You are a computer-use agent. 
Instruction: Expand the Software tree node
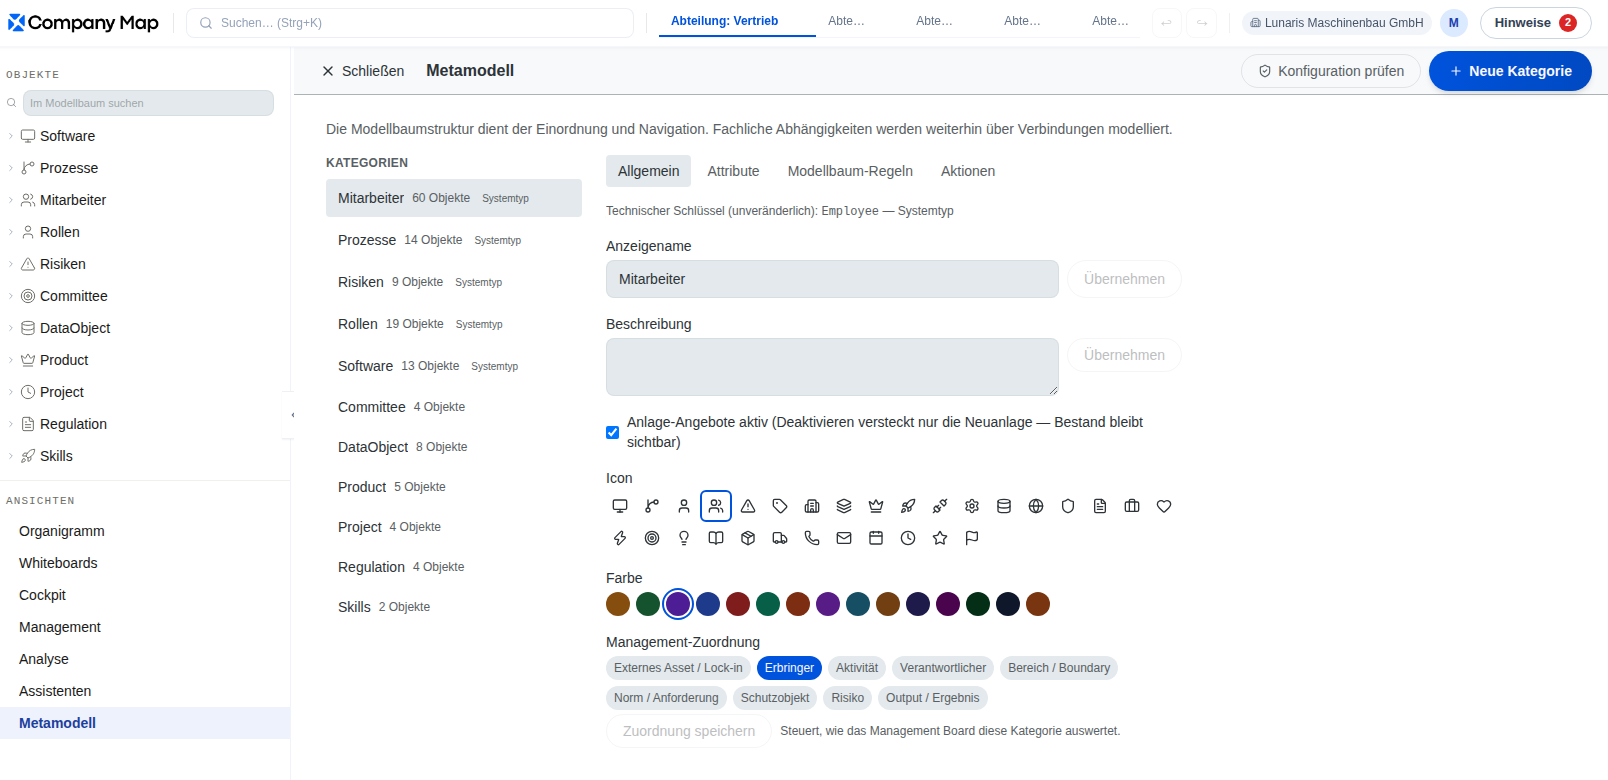click(x=11, y=136)
